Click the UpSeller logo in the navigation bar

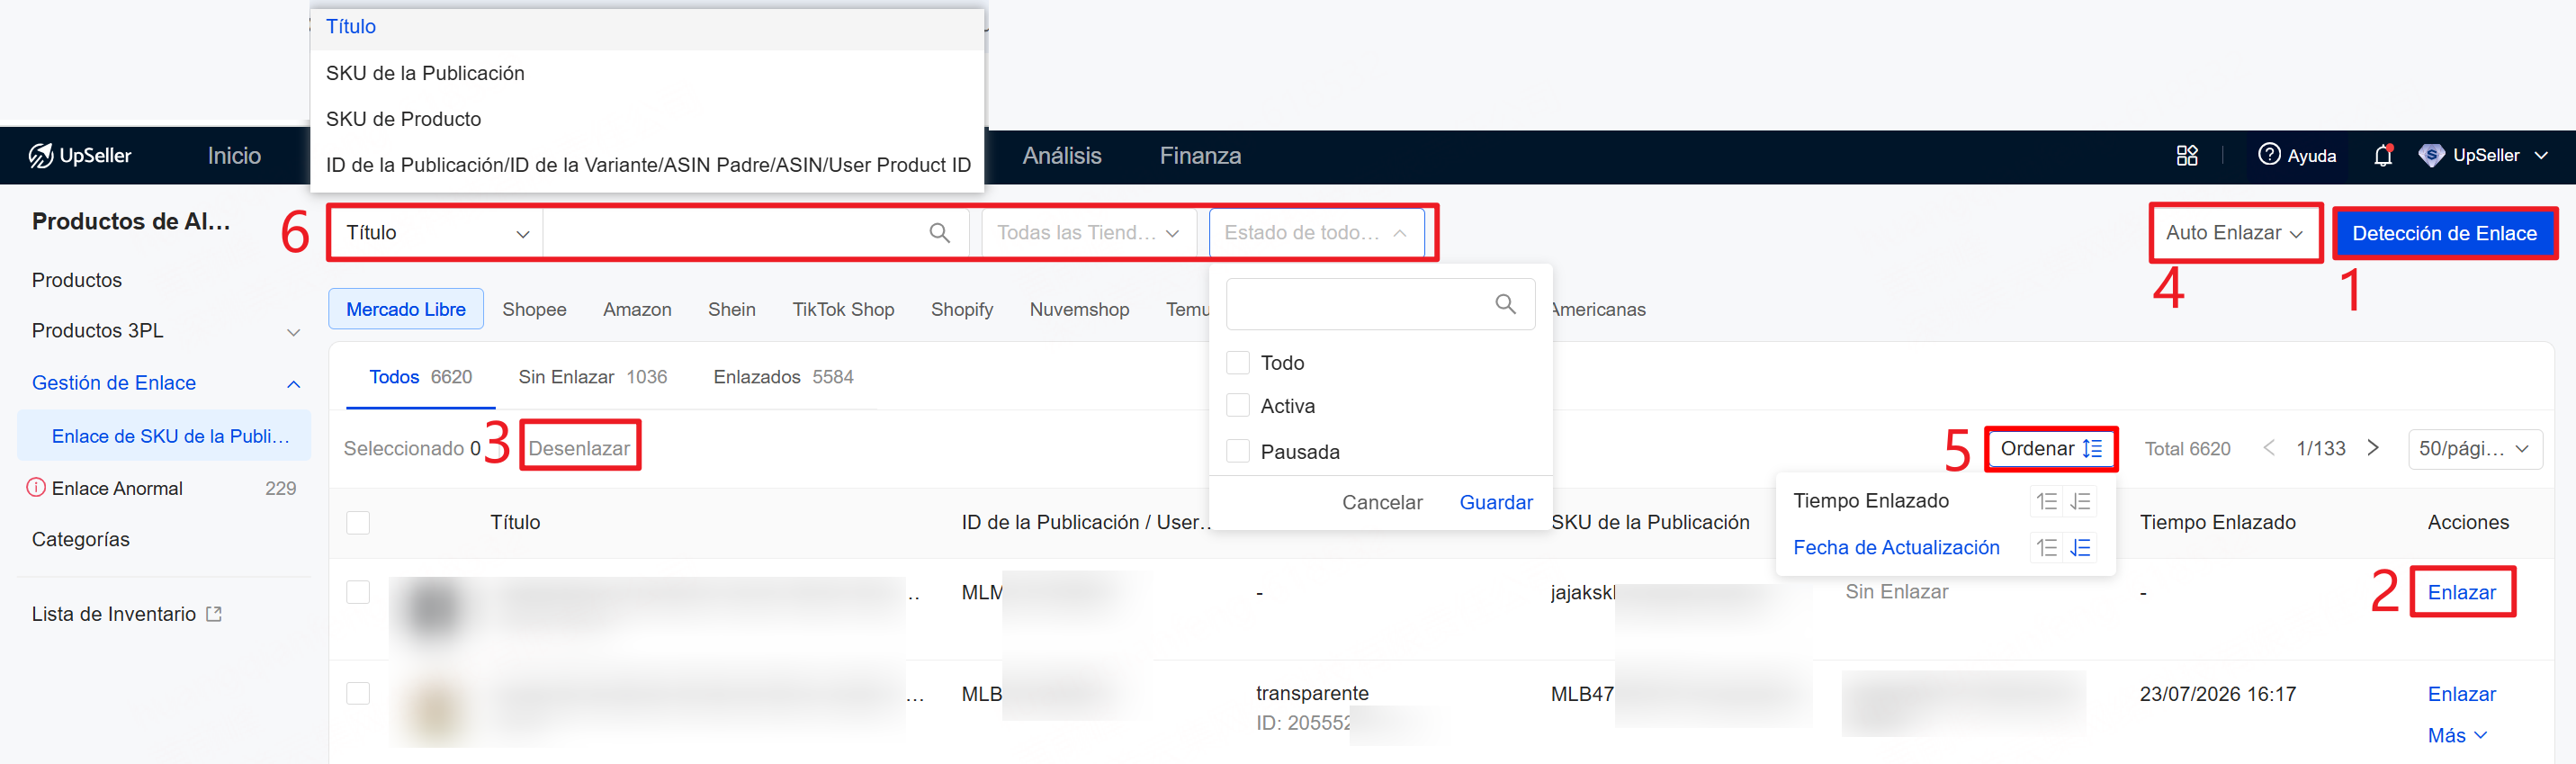pyautogui.click(x=80, y=155)
